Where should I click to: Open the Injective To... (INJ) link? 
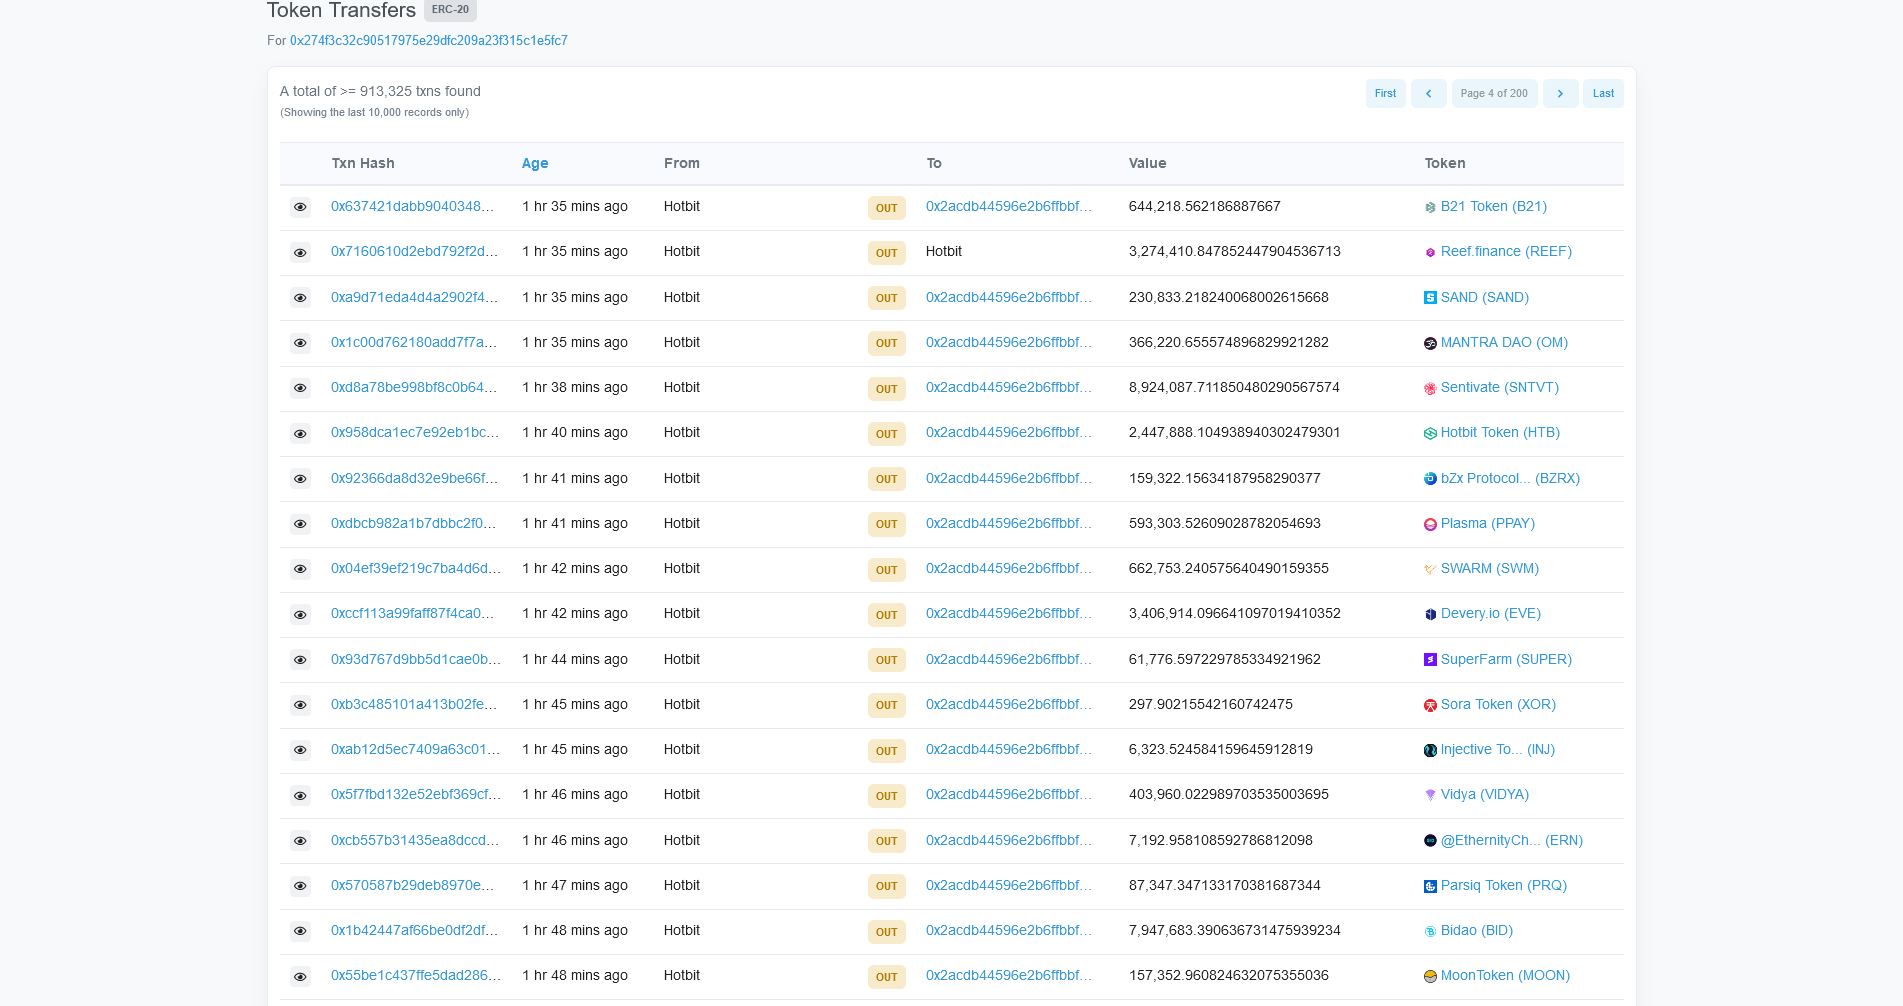pyautogui.click(x=1497, y=749)
